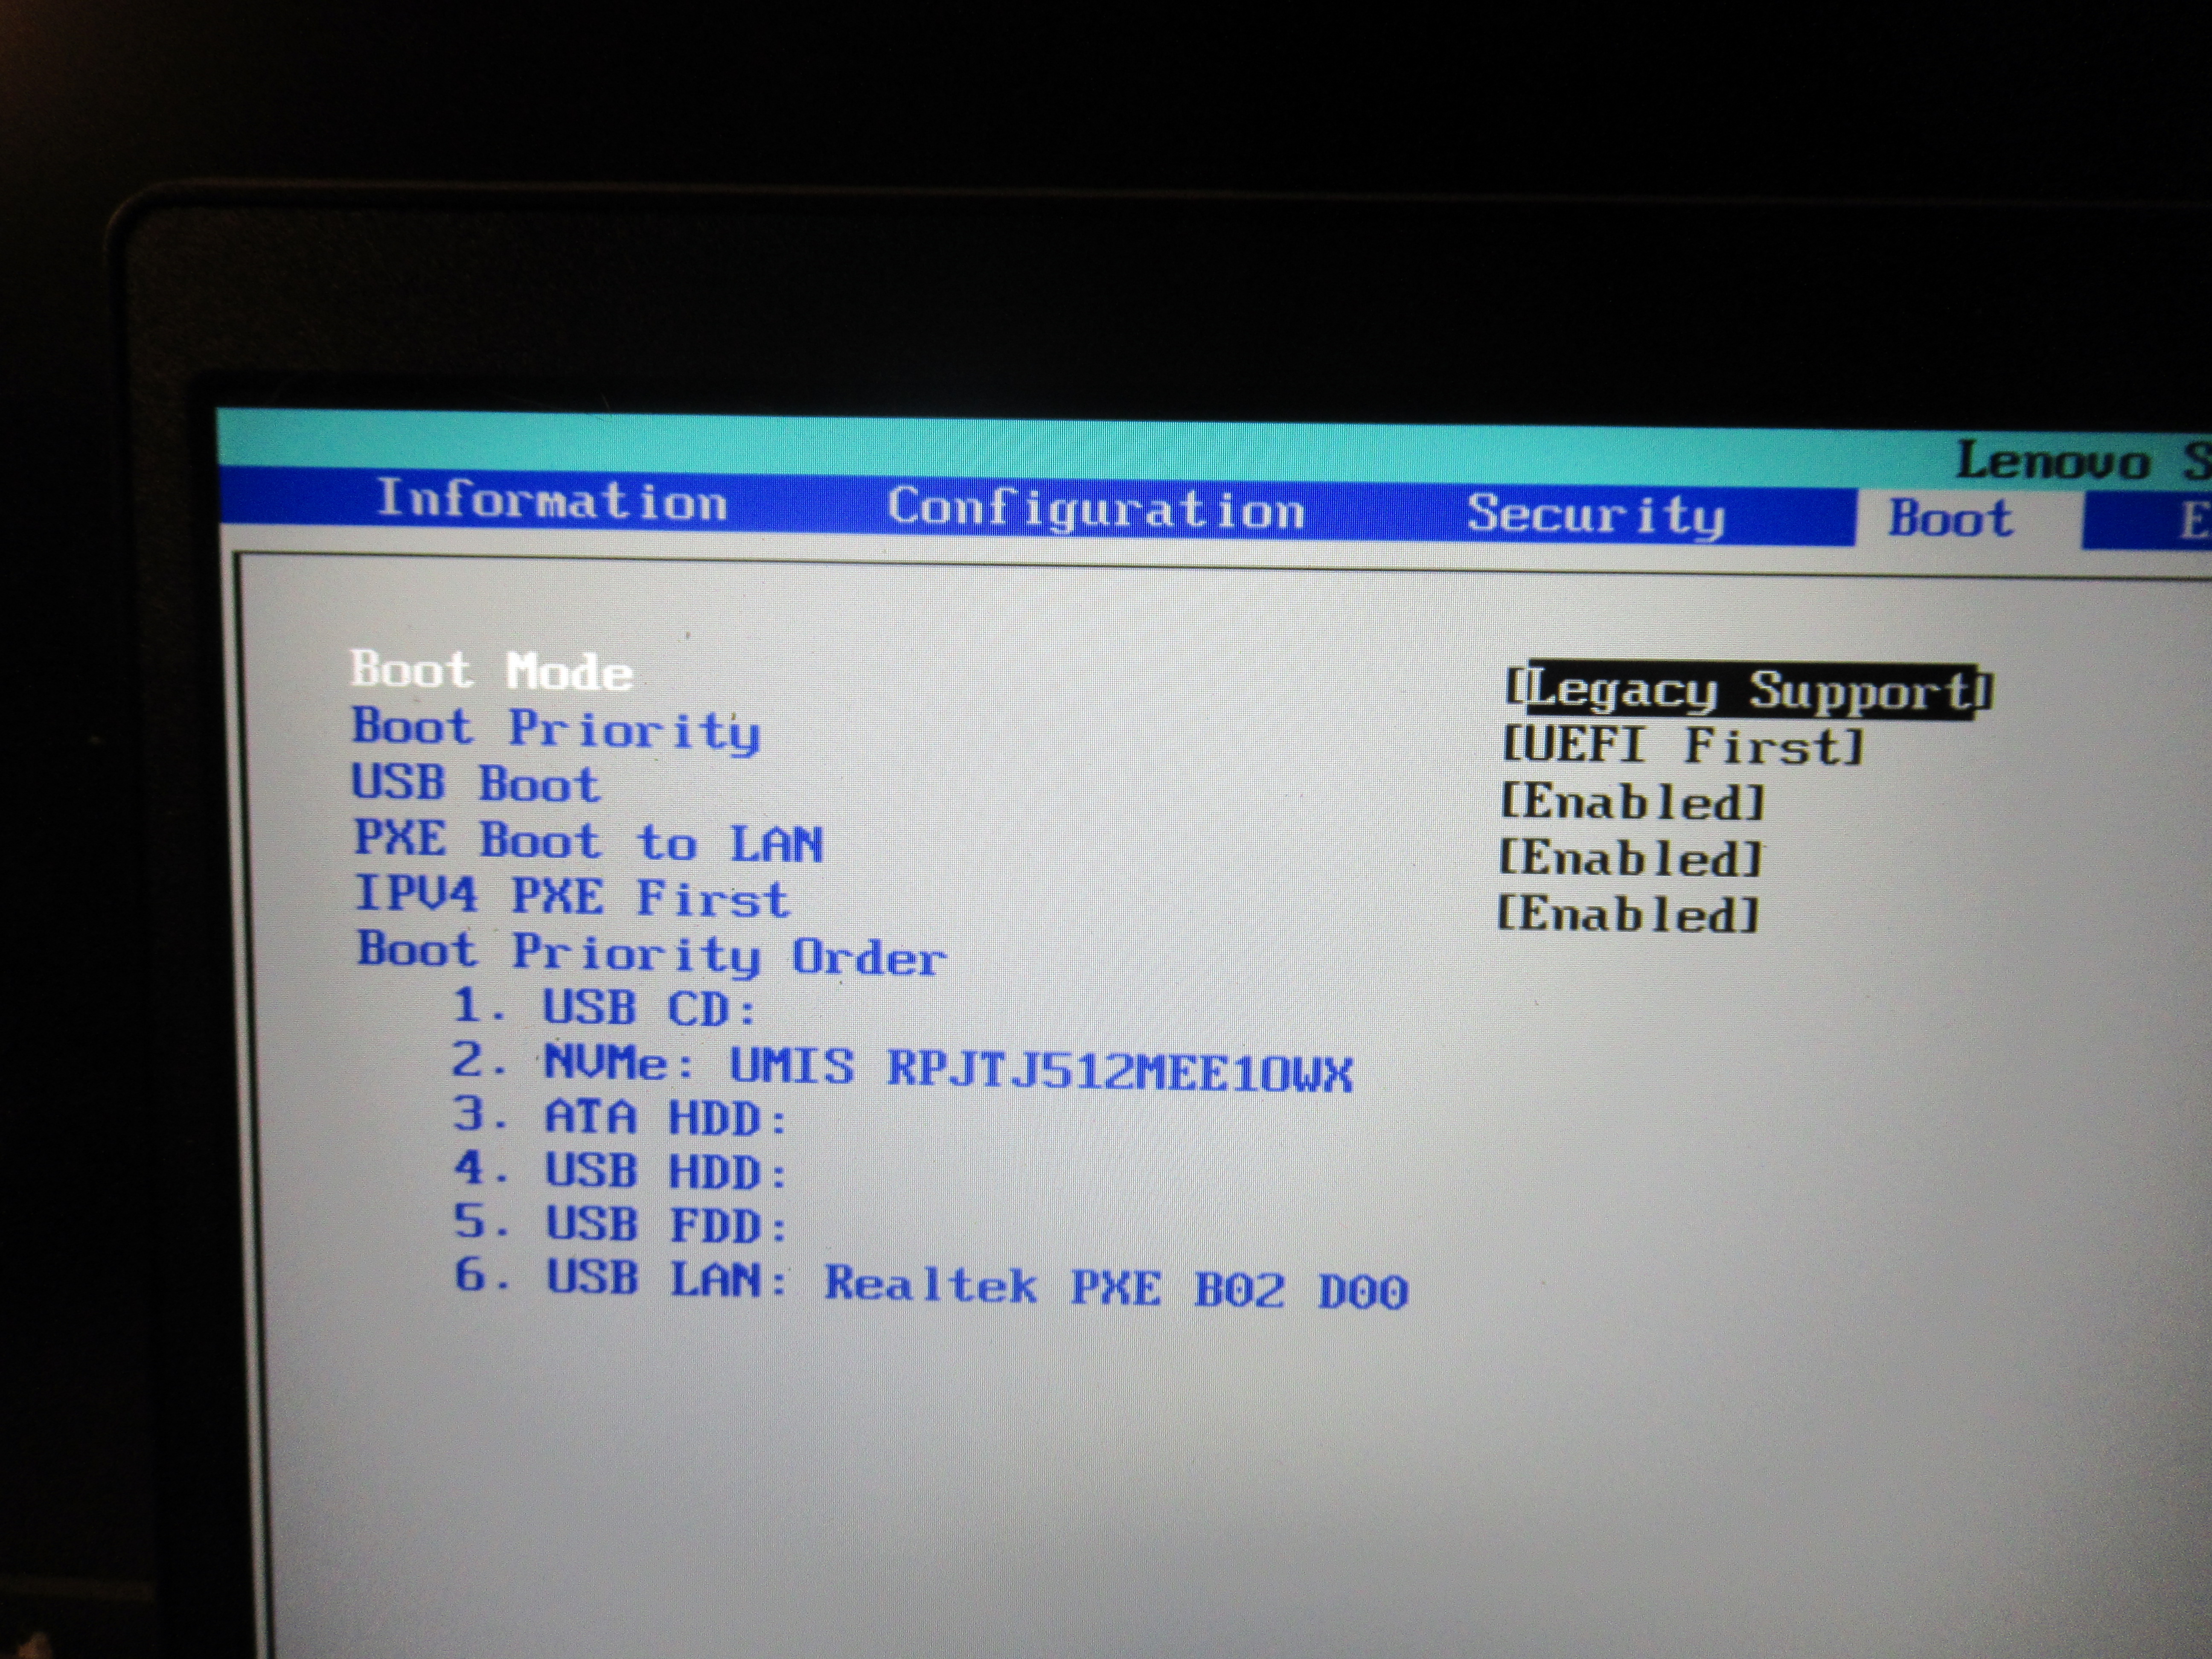Select the PXE Boot to LAN label
Screen dimensions: 2212x1659
(589, 841)
